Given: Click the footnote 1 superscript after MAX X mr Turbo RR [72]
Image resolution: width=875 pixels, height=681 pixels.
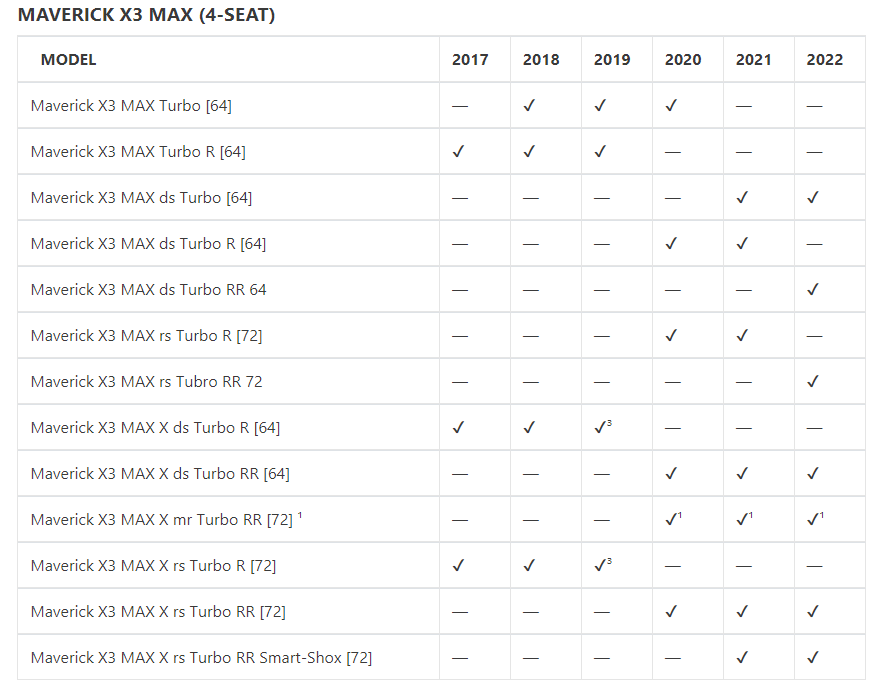Looking at the screenshot, I should tap(300, 516).
